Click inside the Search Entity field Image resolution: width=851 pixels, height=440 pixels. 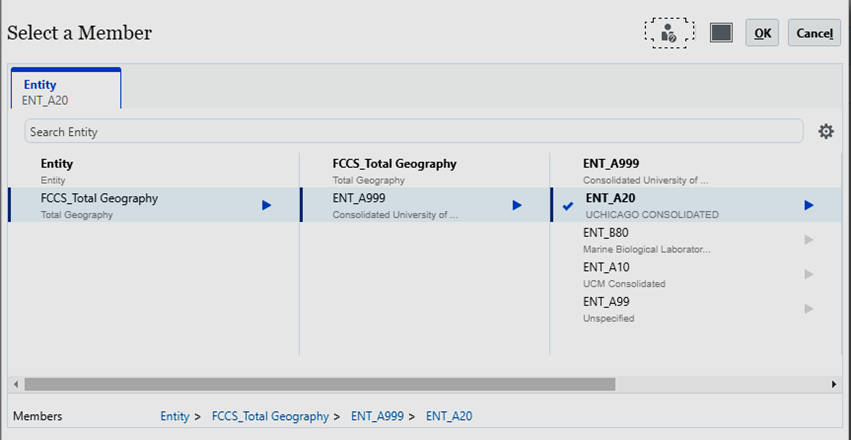coord(414,131)
